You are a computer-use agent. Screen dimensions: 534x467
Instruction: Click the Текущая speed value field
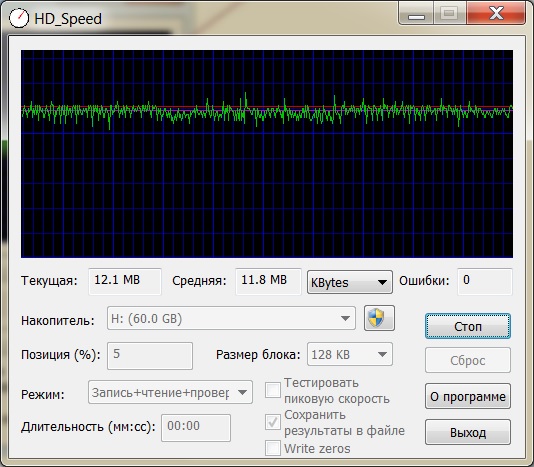click(125, 281)
